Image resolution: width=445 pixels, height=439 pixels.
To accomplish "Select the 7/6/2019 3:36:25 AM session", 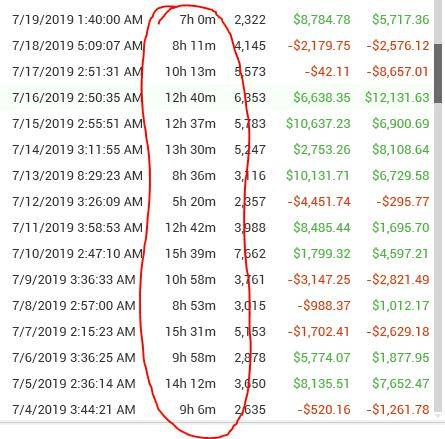I will coord(217,358).
